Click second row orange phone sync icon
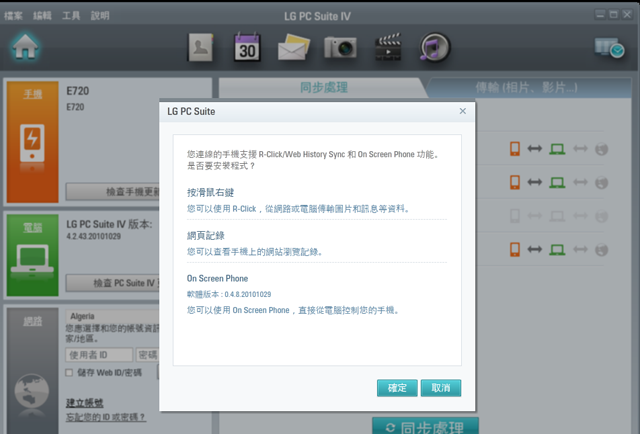 click(x=515, y=182)
